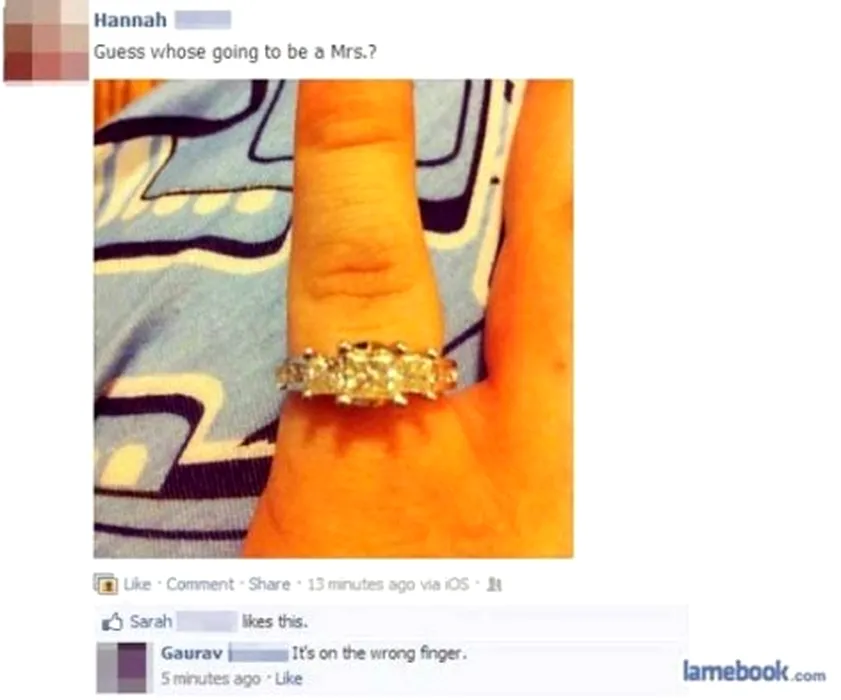Open Gaurav's profile name link

click(191, 653)
